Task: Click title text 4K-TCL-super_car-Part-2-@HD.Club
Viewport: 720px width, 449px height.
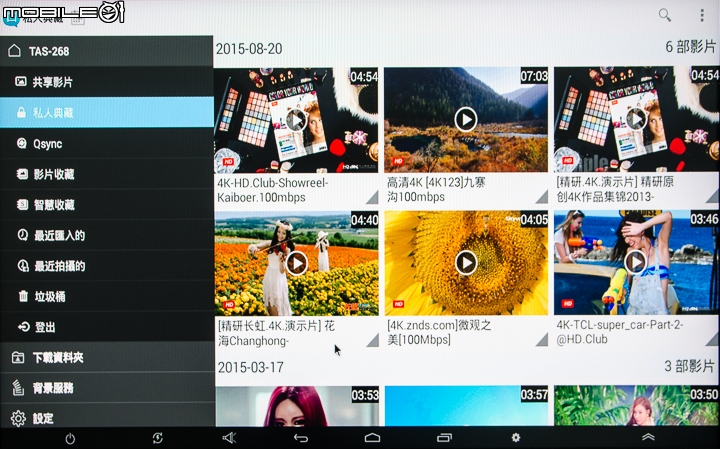Action: (620, 332)
